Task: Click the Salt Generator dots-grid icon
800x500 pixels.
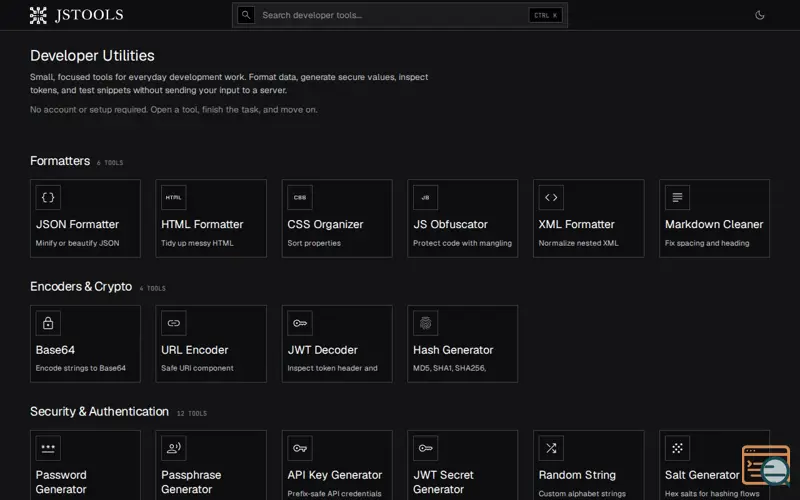Action: 677,448
